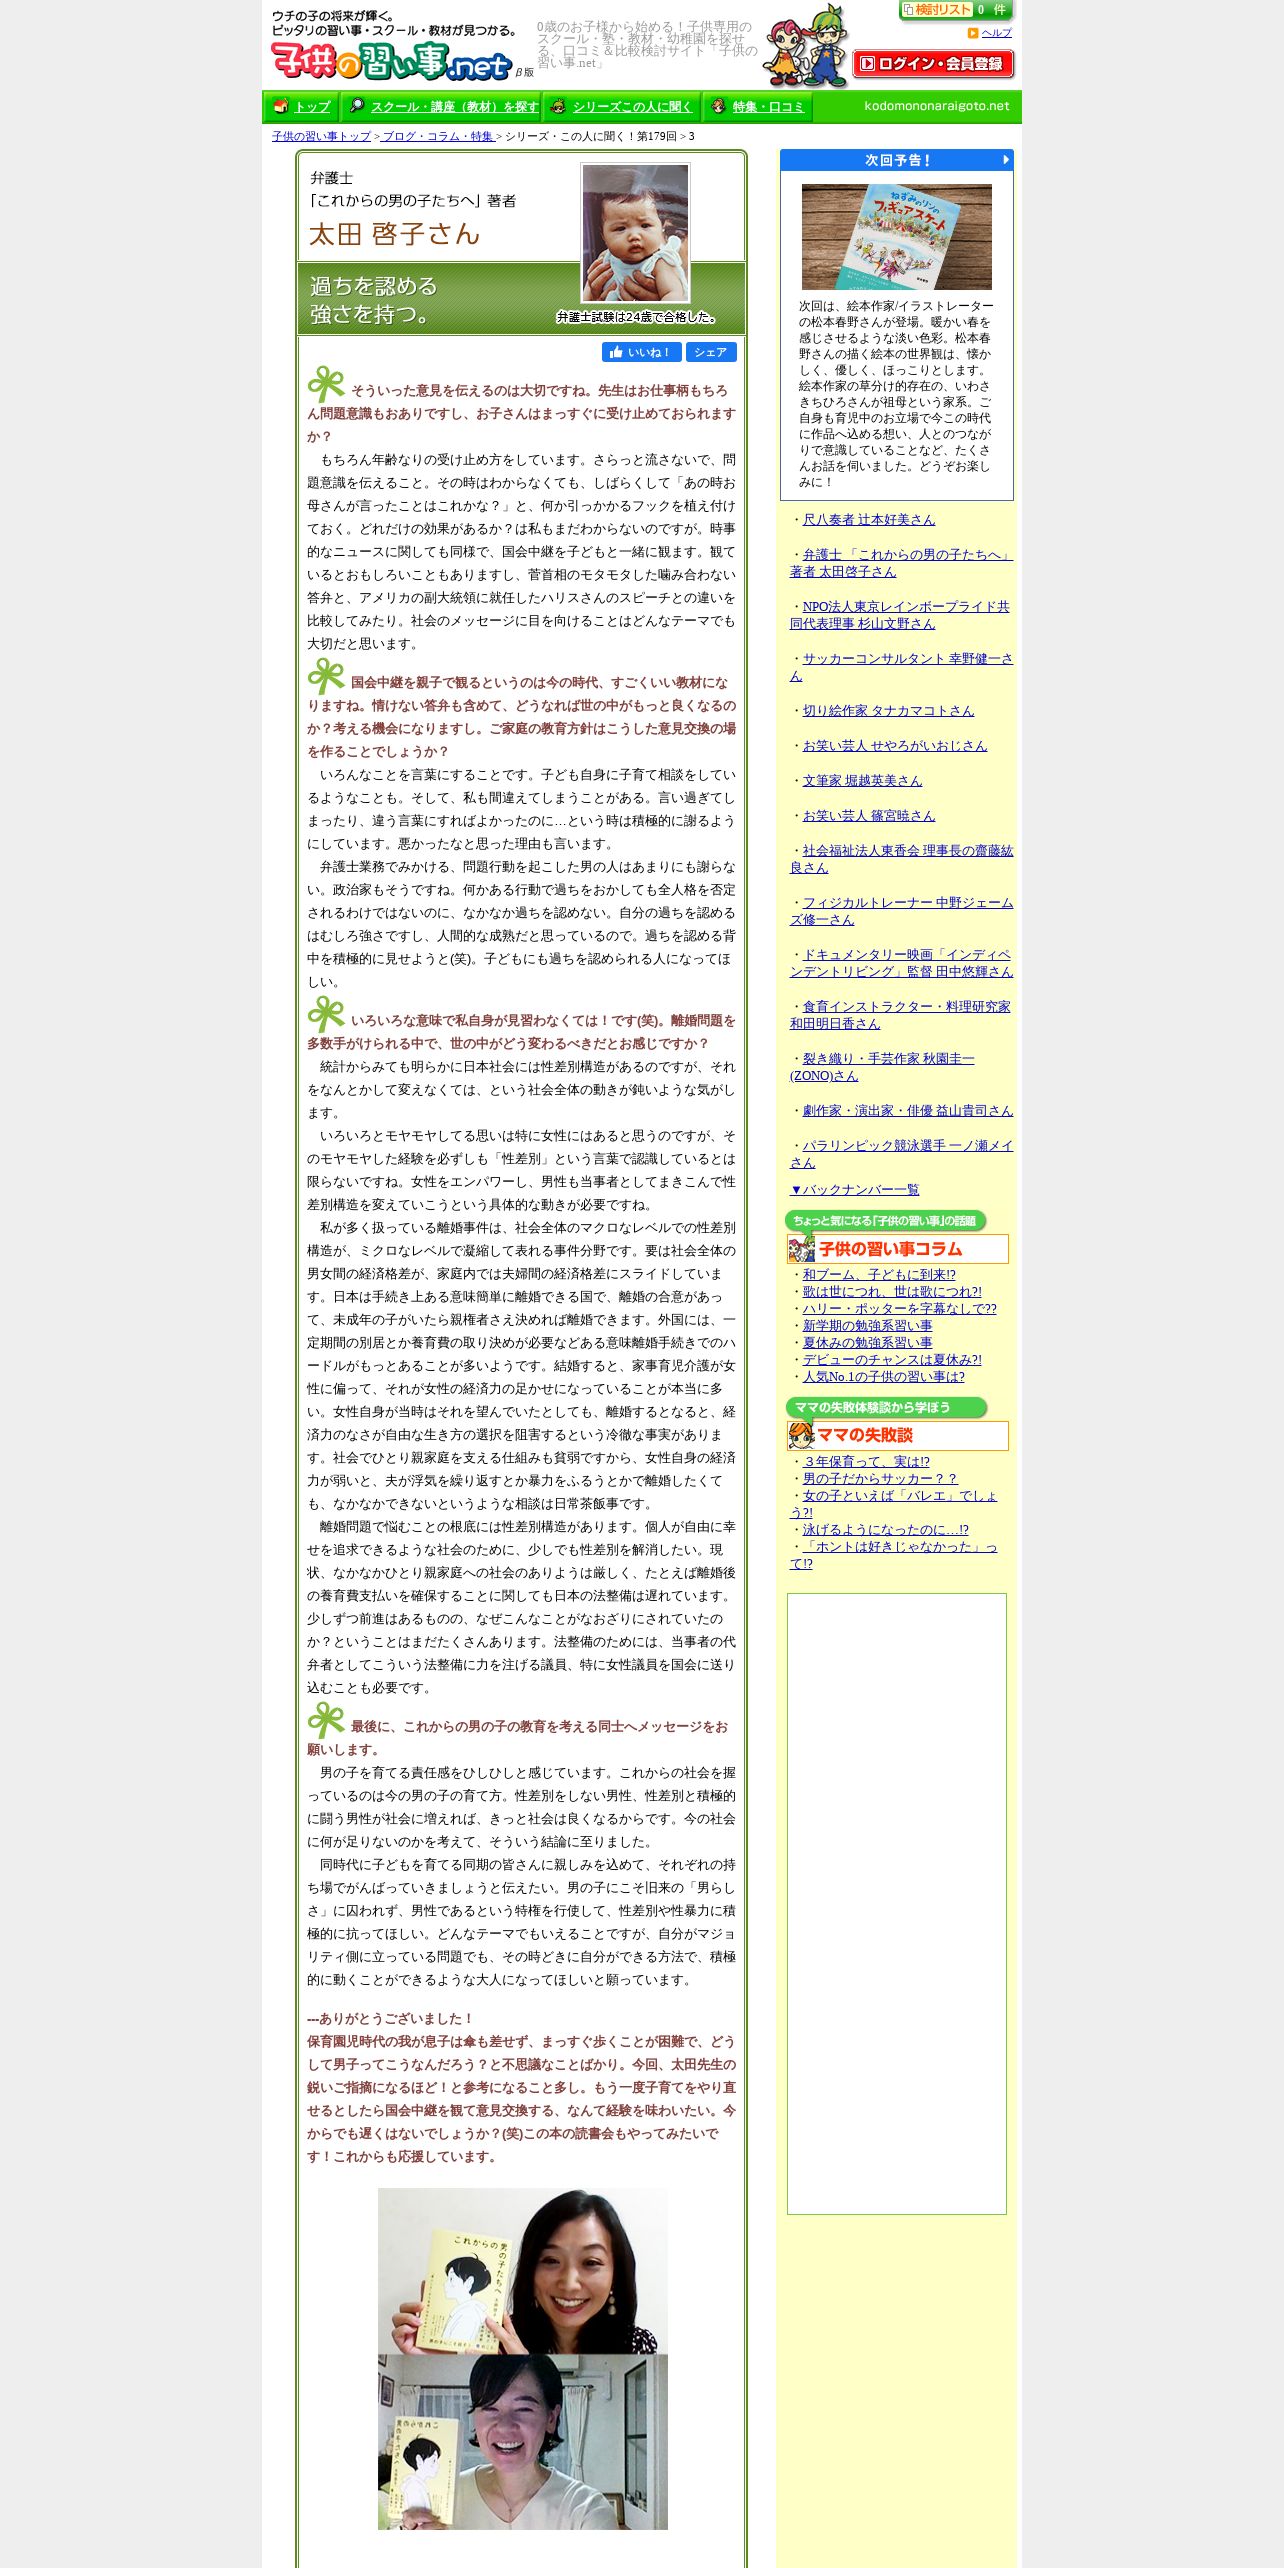
Task: Open story 「ホントは好きじゃなかった」って!?
Action: tap(893, 1555)
